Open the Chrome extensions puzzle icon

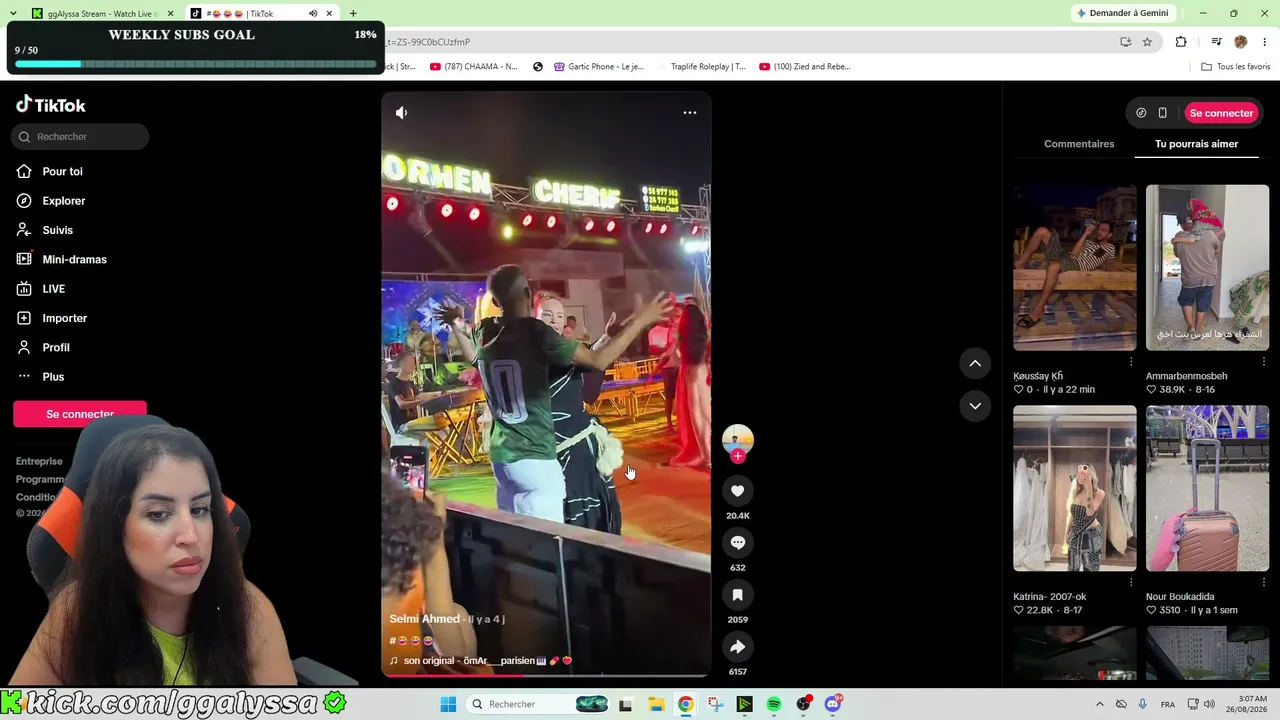pos(1181,42)
